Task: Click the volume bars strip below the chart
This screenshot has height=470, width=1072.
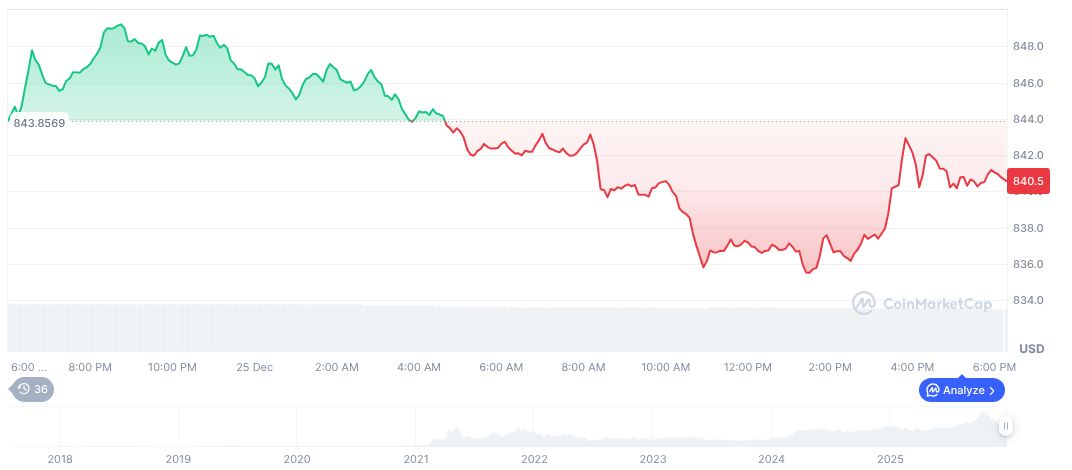Action: pos(500,326)
